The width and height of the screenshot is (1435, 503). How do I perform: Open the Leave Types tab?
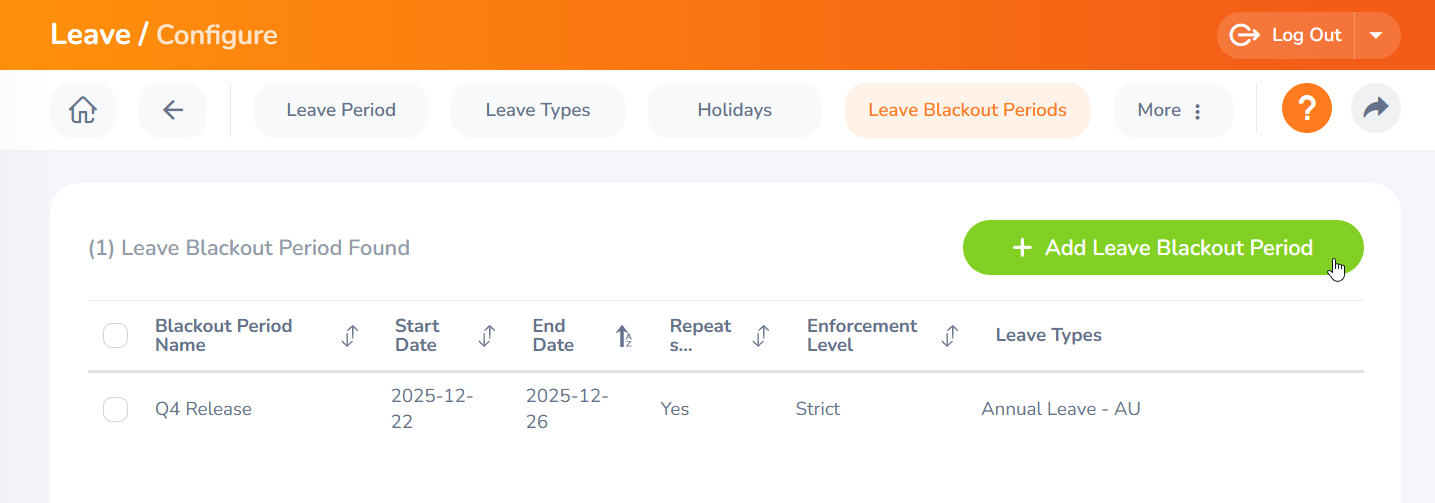click(538, 110)
